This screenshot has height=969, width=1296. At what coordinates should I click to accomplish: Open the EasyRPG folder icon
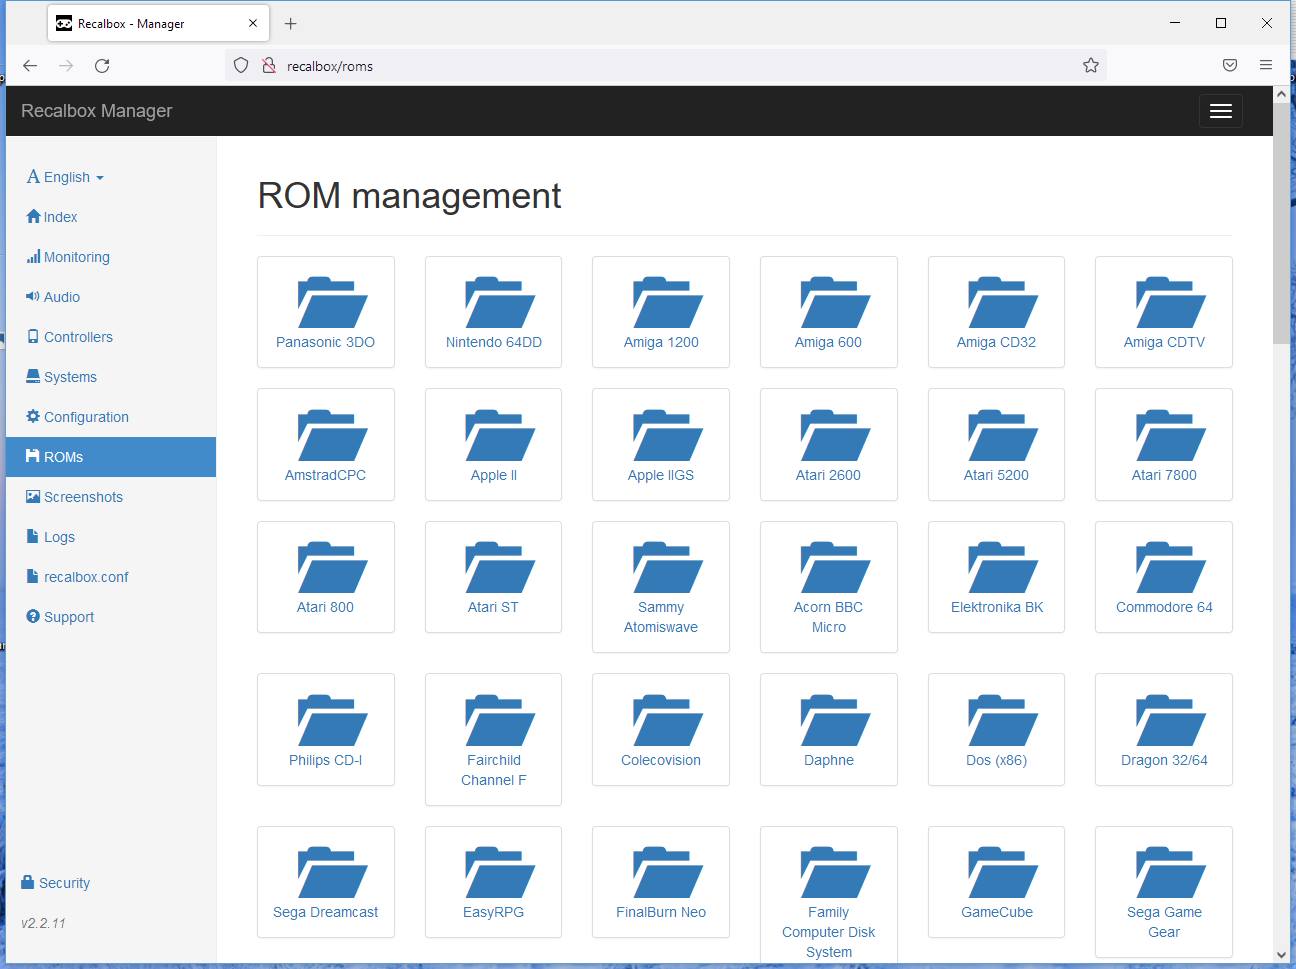[x=500, y=872]
